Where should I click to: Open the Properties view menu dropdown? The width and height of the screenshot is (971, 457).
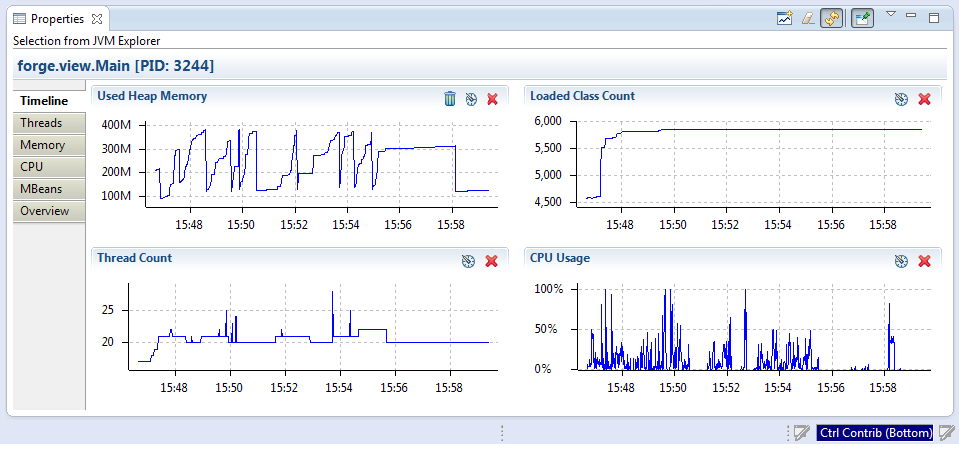[891, 15]
